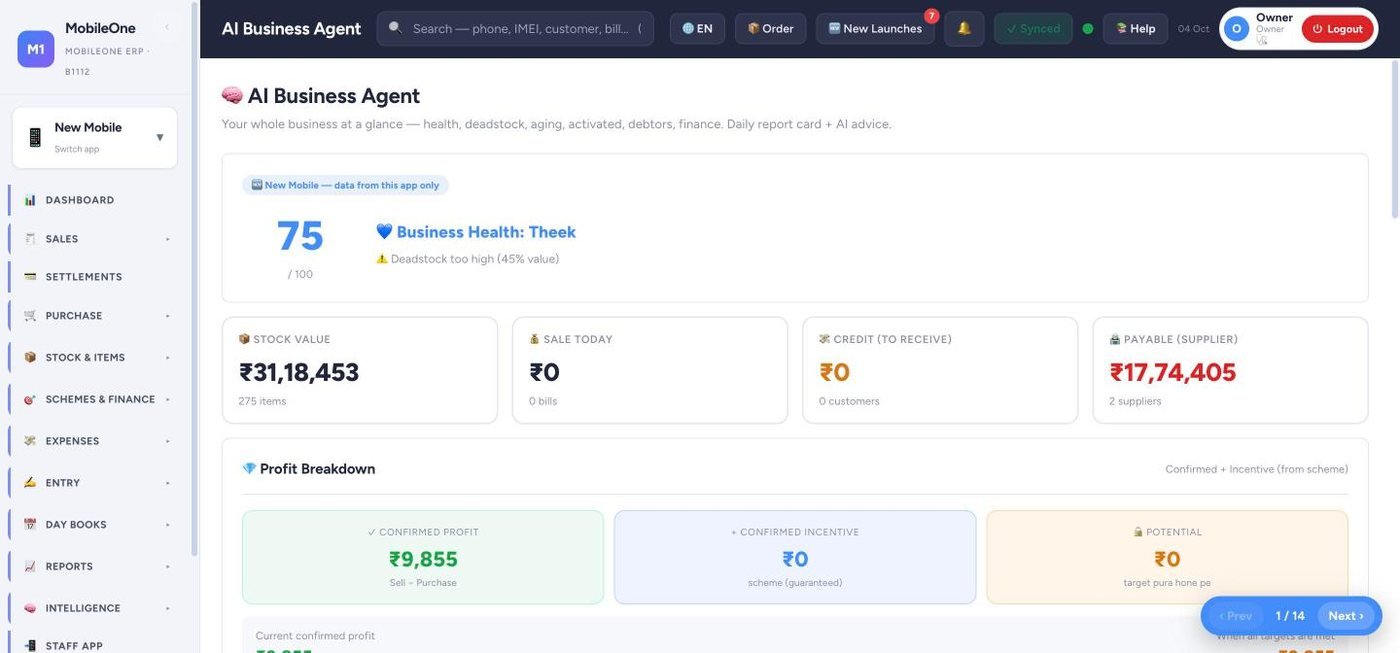The image size is (1400, 653).
Task: Expand the Sales submenu arrow
Action: point(168,239)
